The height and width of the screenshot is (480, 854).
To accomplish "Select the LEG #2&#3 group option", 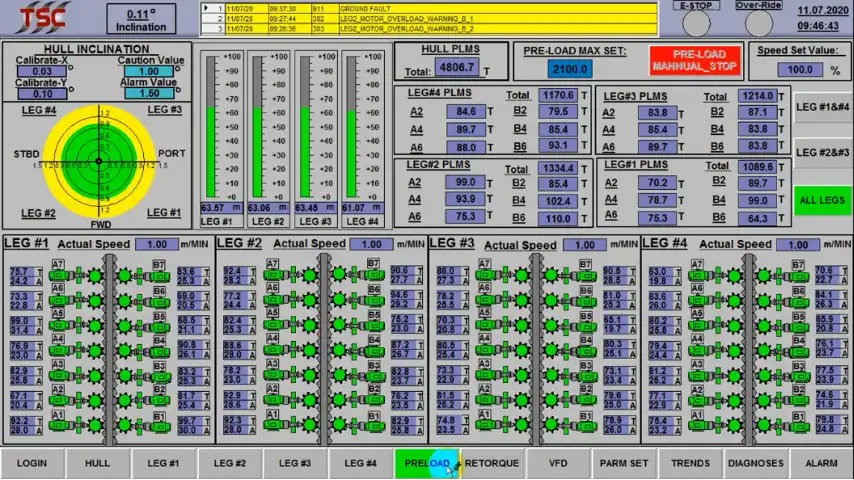I will coord(822,153).
